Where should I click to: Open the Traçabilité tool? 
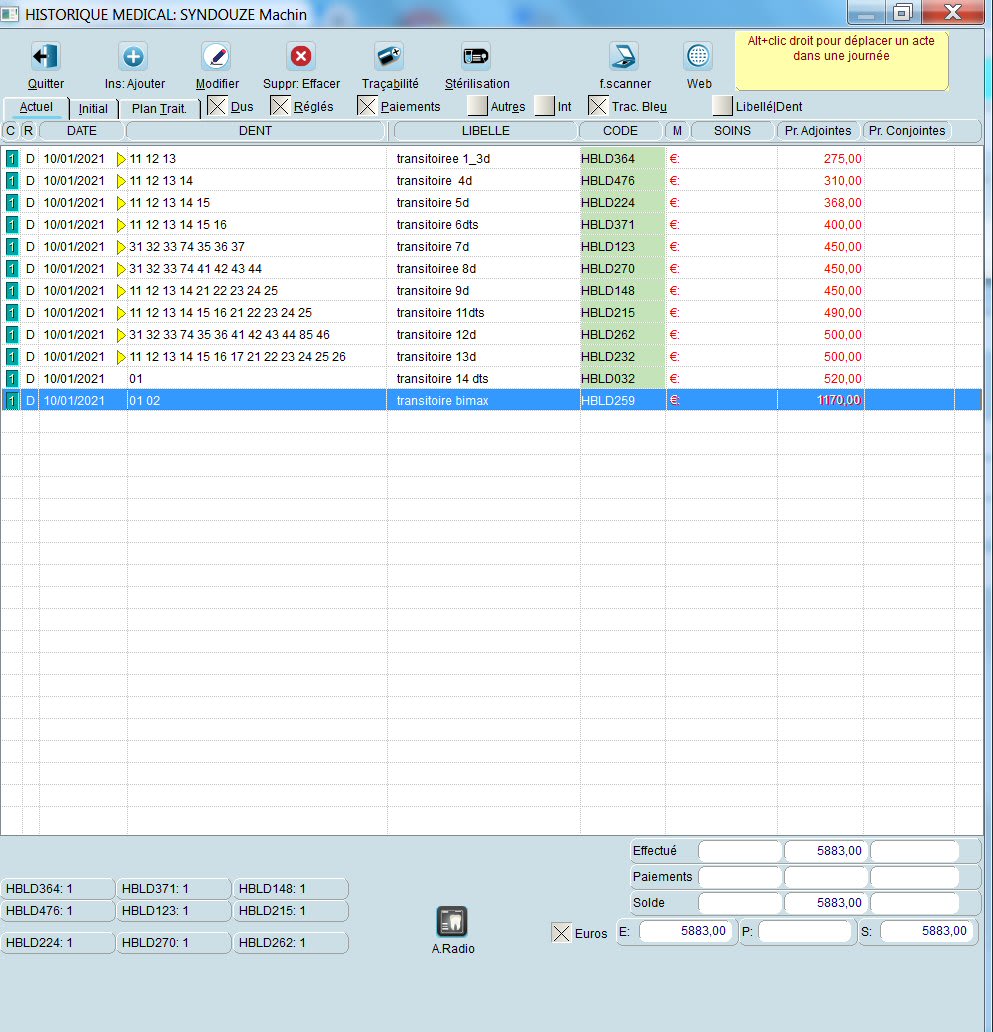click(389, 57)
